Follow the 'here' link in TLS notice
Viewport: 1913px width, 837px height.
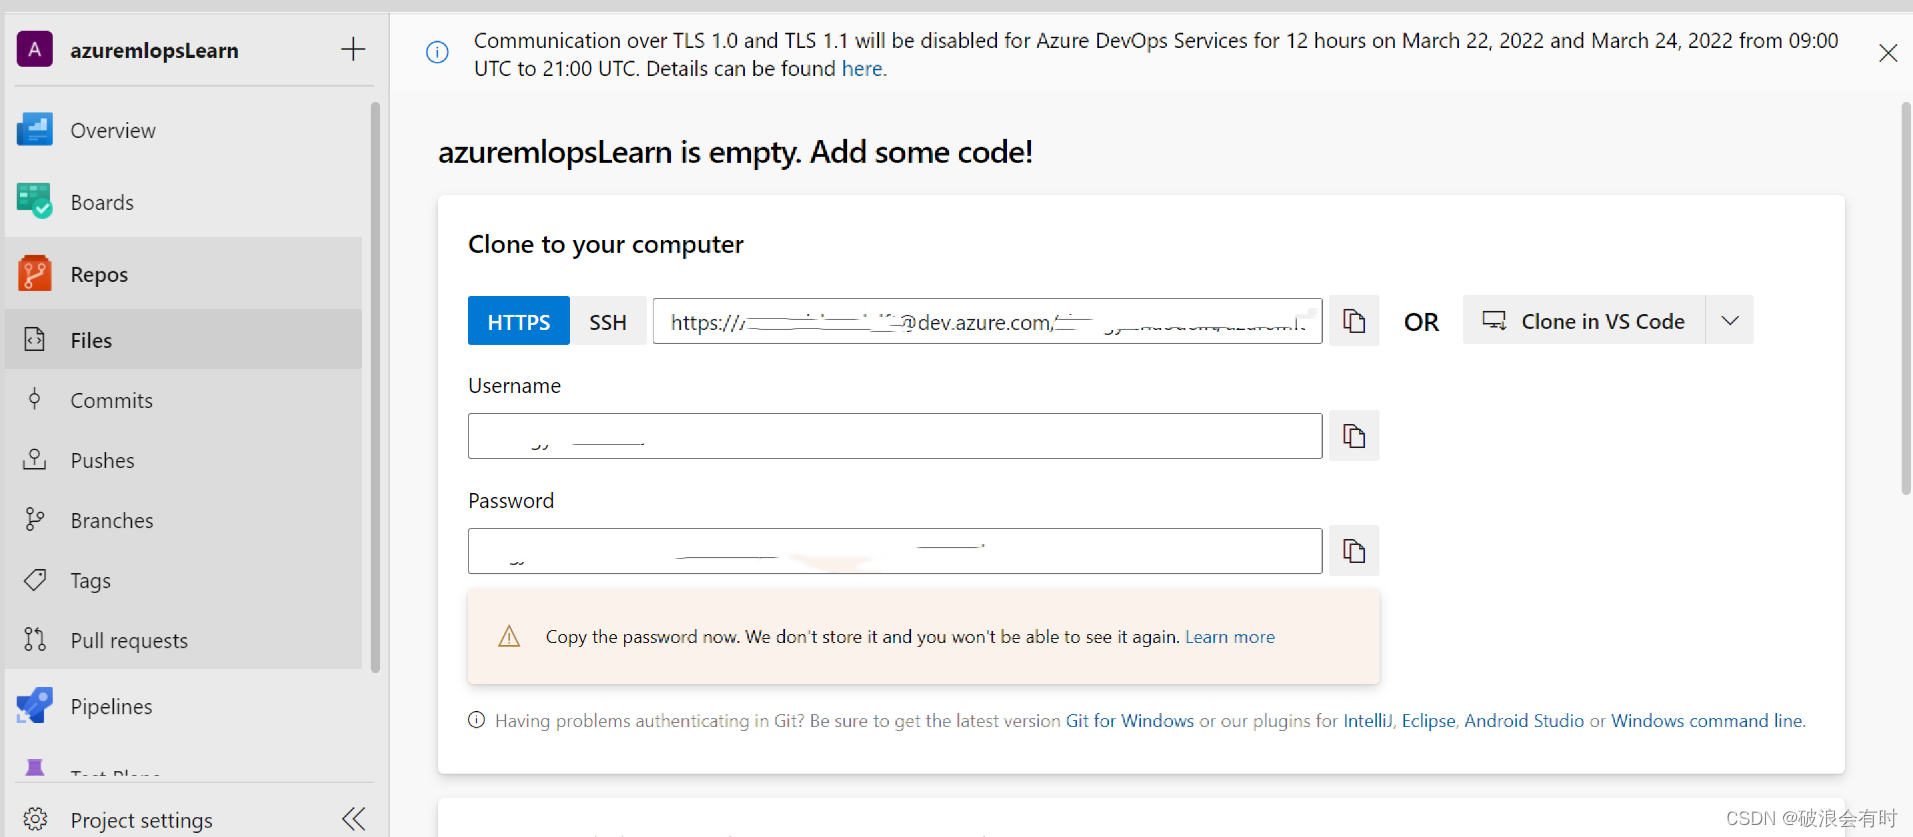coord(862,69)
